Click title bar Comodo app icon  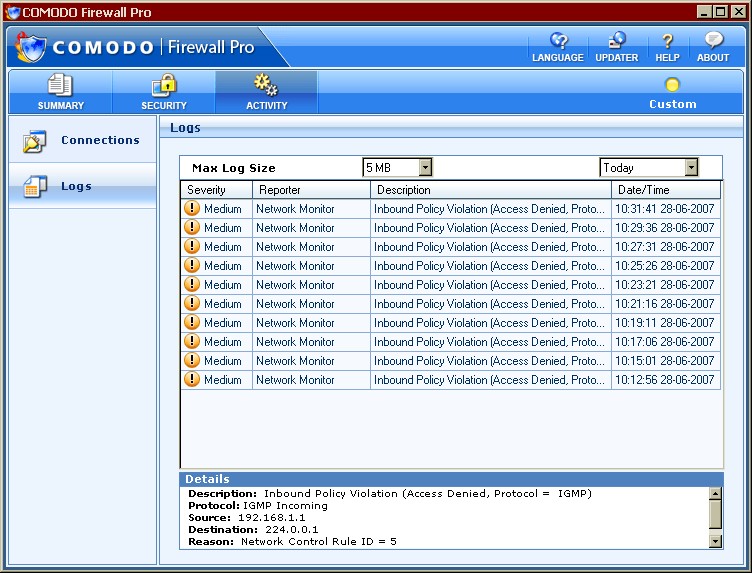(x=14, y=12)
